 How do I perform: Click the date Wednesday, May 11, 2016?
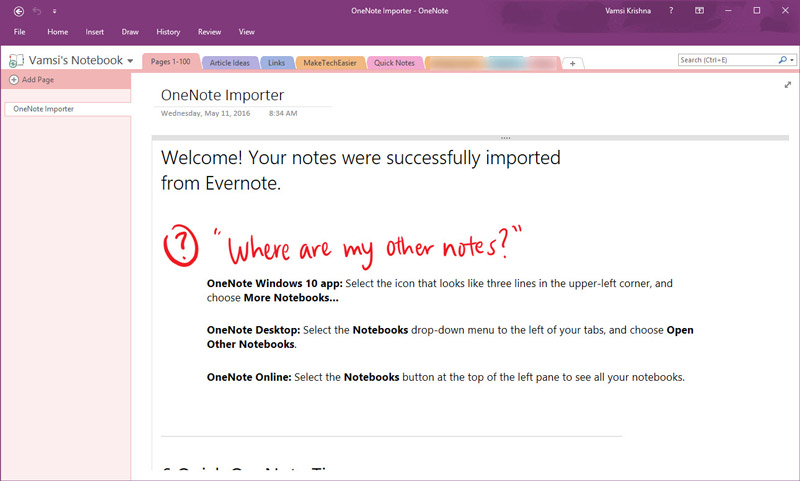click(205, 113)
